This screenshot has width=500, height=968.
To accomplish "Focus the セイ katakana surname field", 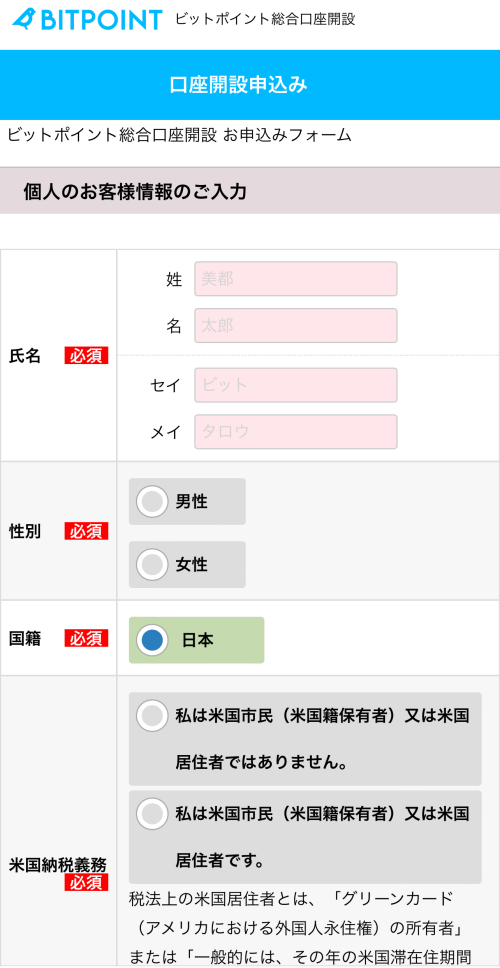I will click(x=296, y=385).
